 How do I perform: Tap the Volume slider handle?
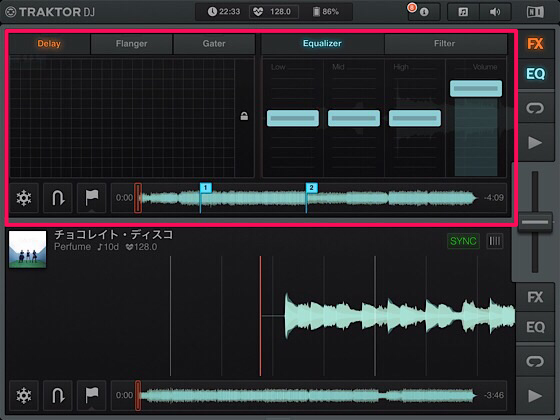[x=476, y=89]
